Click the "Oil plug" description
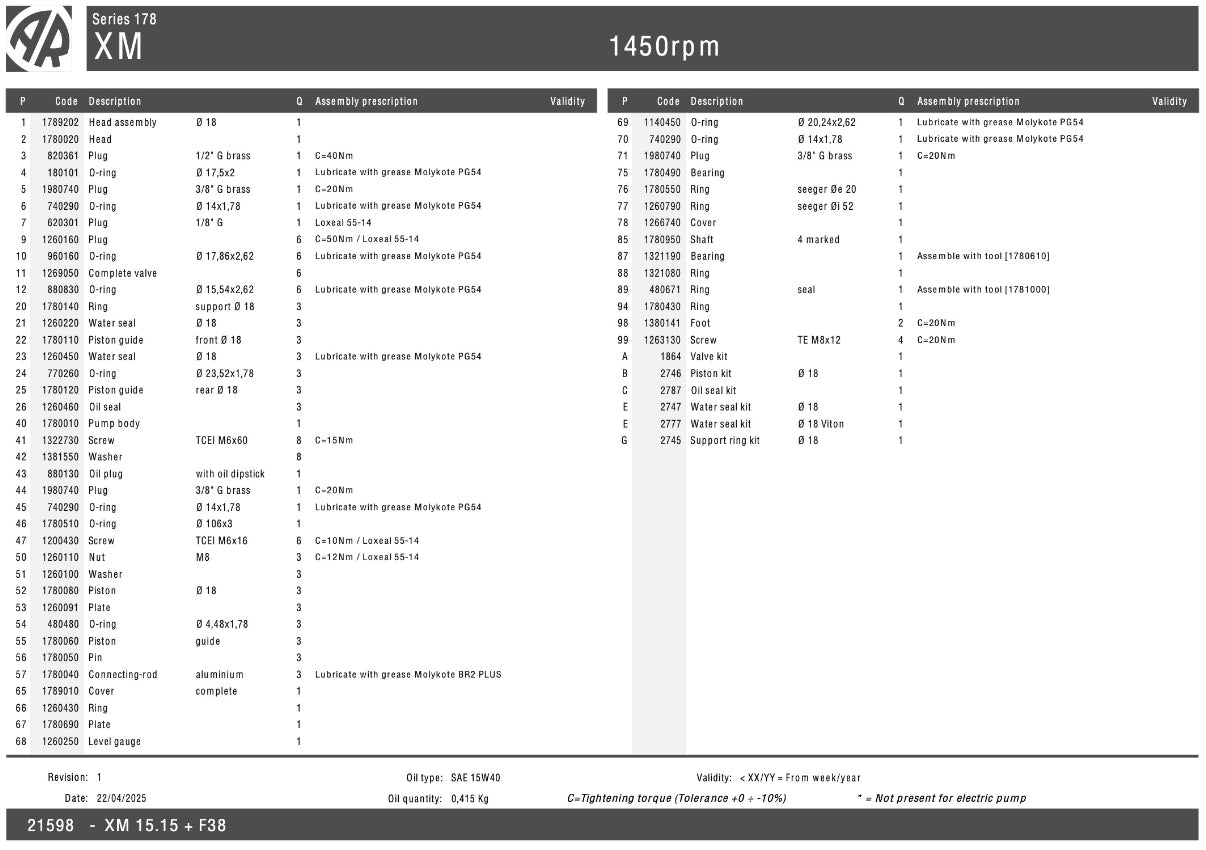1206x850 pixels. pos(106,474)
